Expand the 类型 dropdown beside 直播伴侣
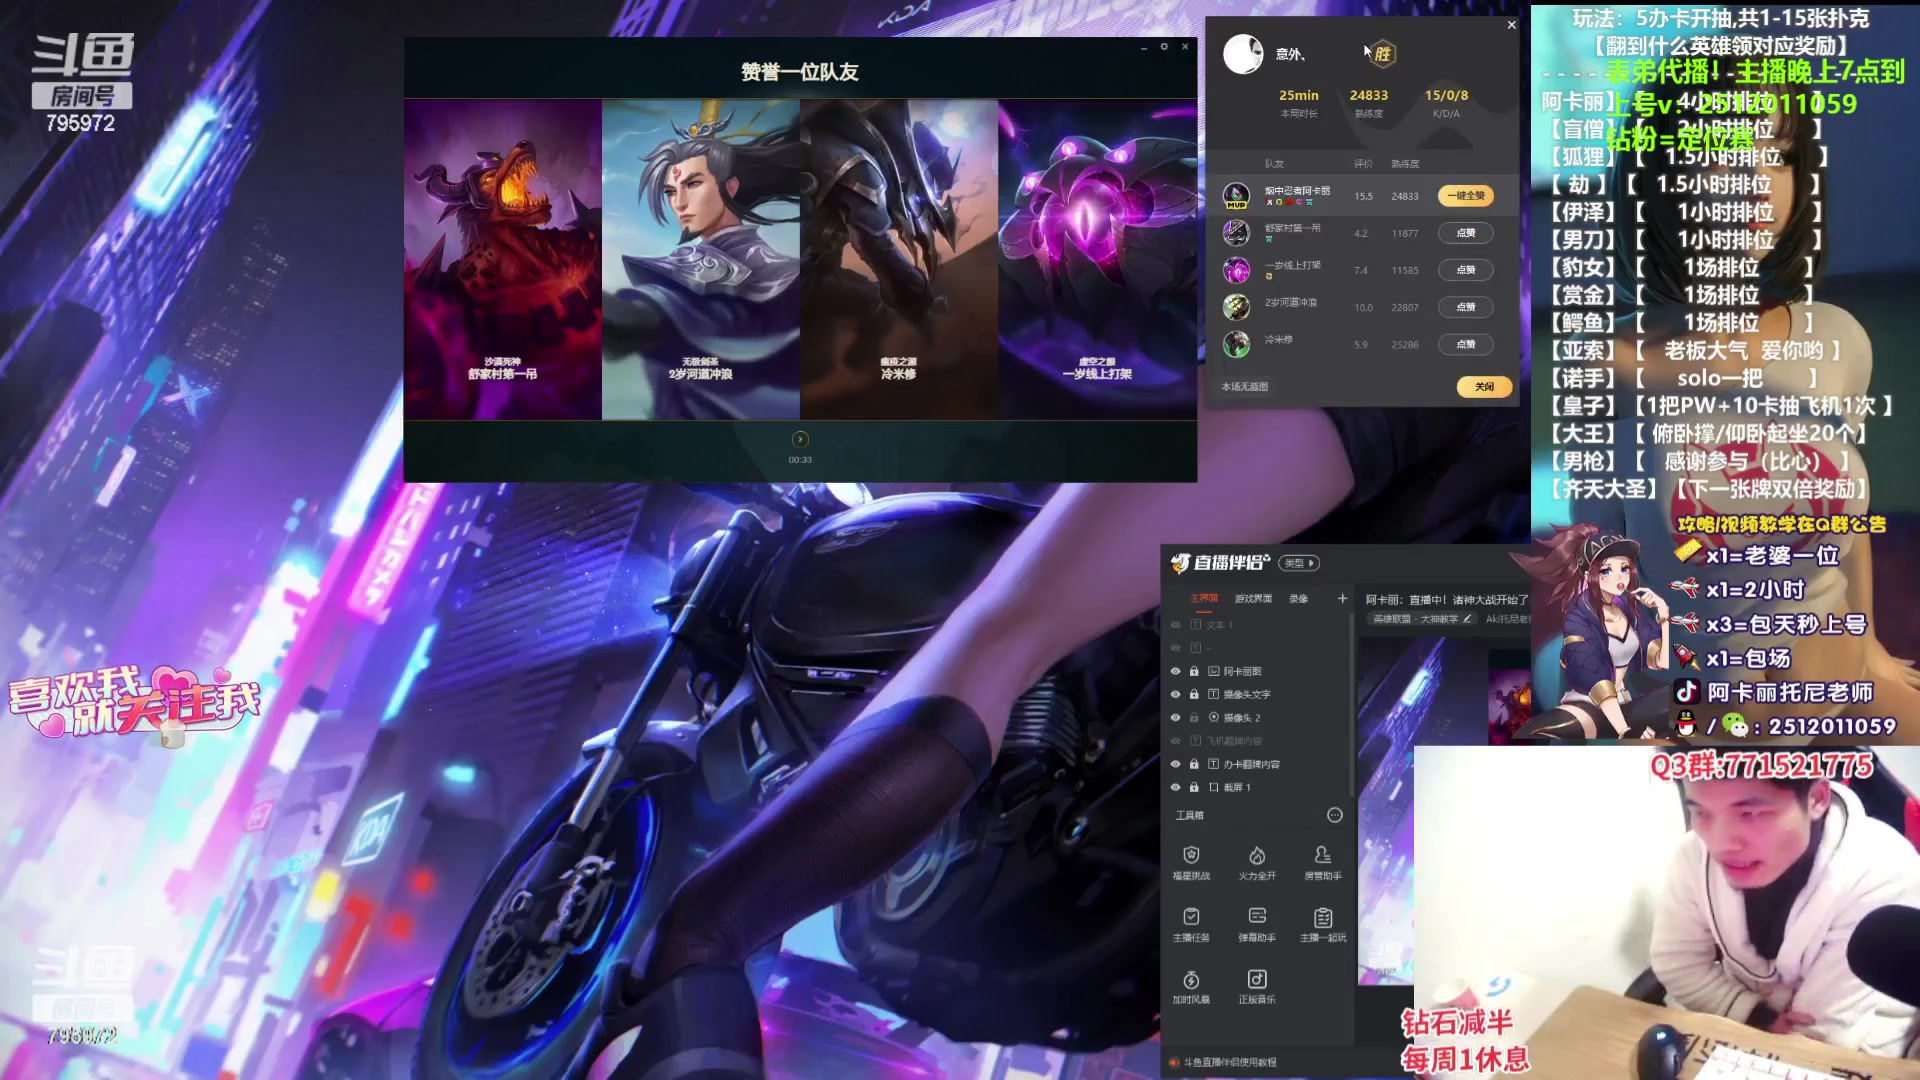The image size is (1920, 1080). point(1299,563)
